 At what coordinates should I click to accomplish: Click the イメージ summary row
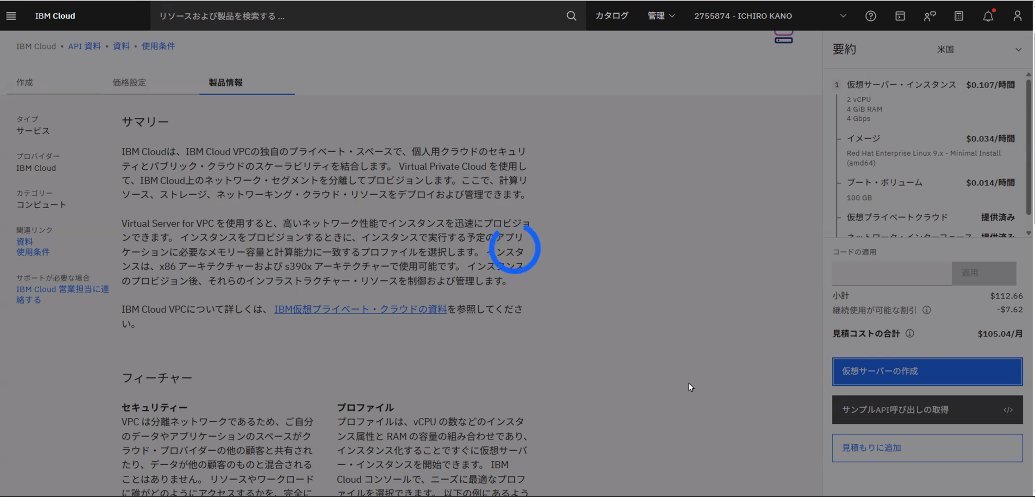[x=931, y=139]
